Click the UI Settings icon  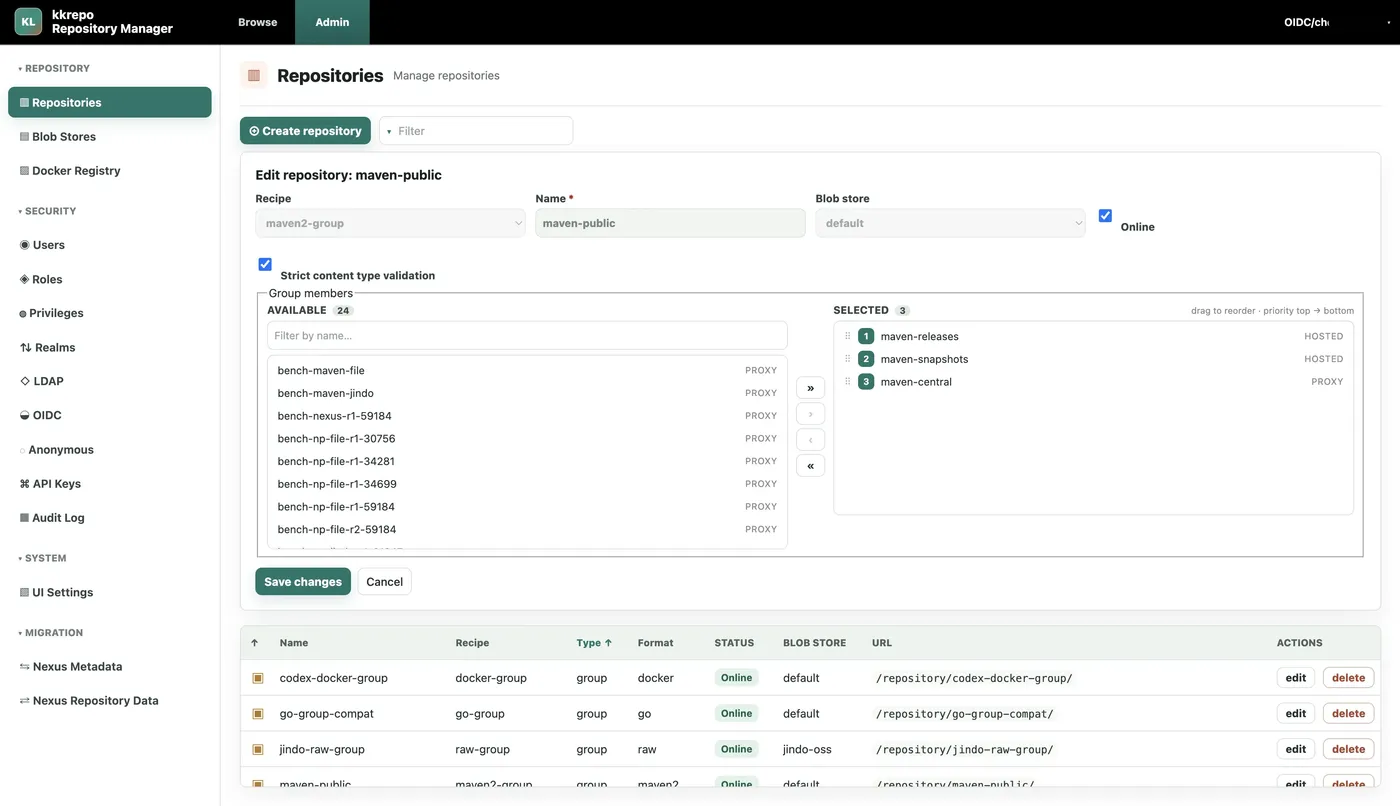[24, 592]
